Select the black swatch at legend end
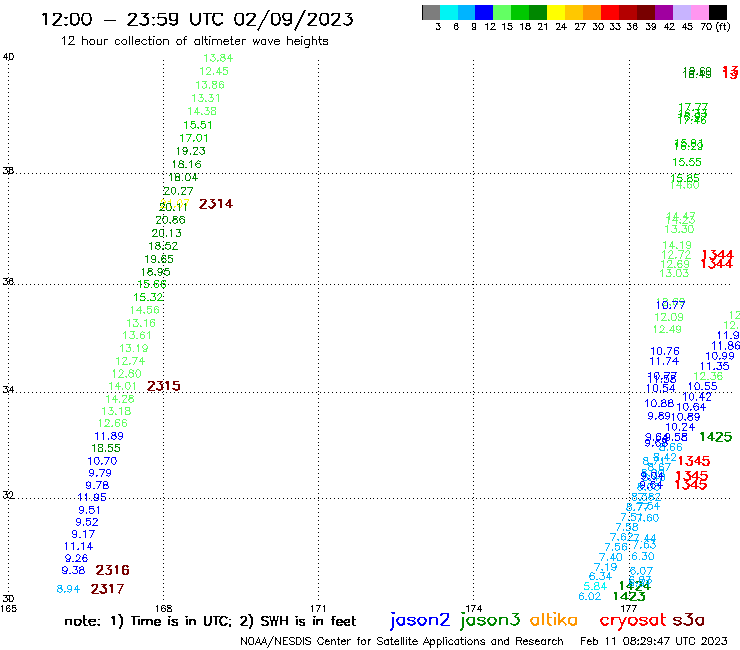This screenshot has width=740, height=650. coord(717,12)
